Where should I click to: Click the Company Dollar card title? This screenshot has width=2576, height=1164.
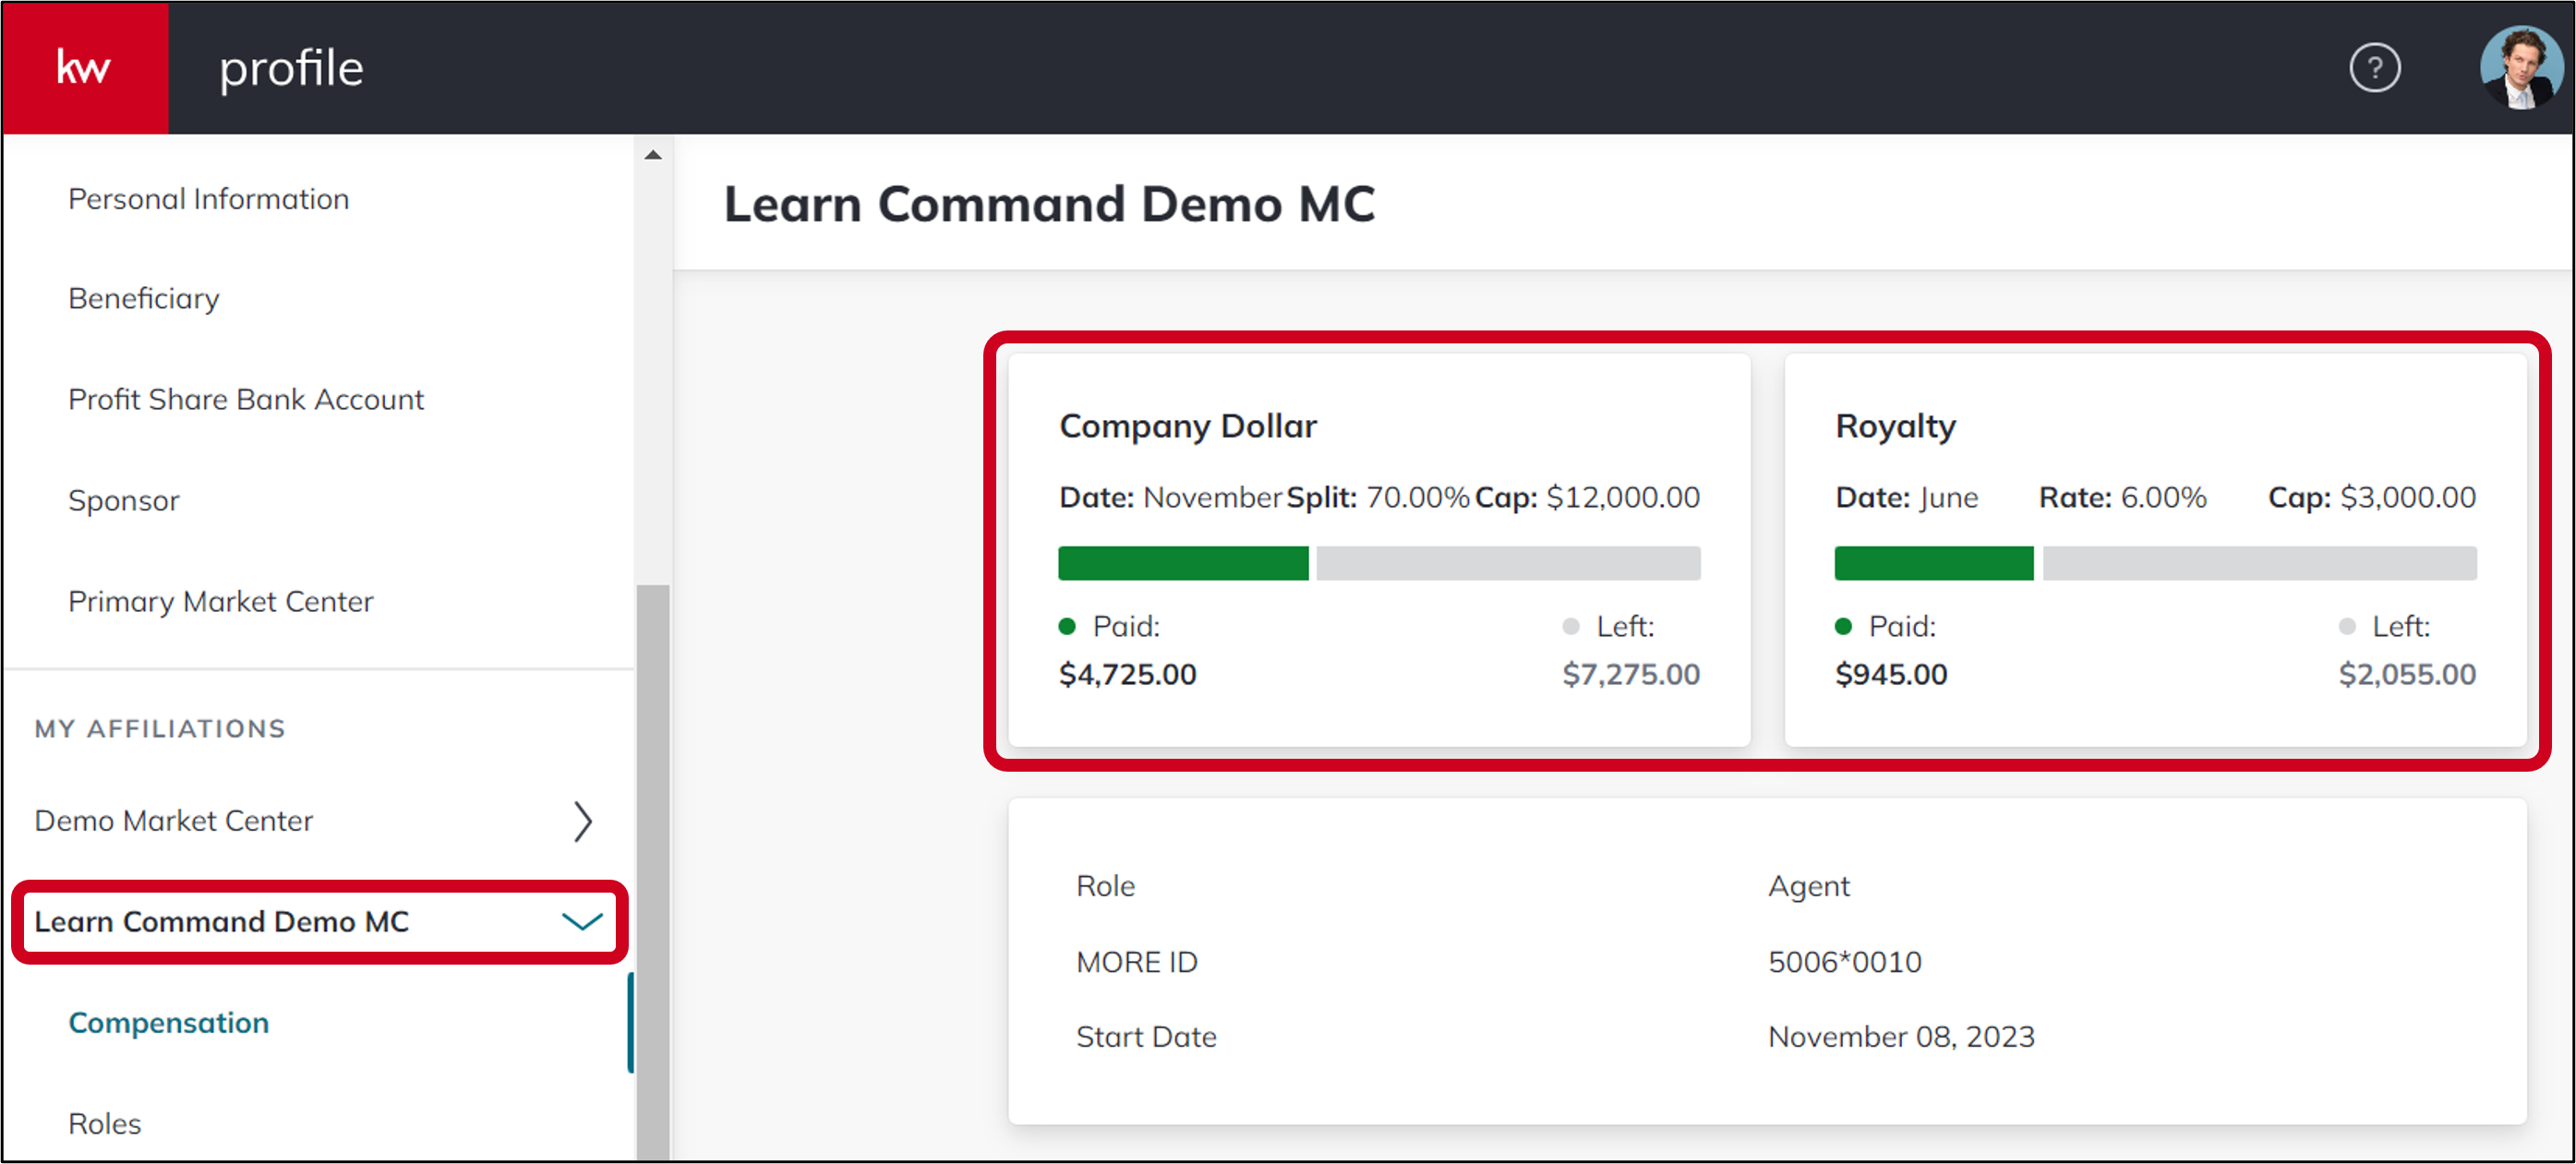[x=1188, y=426]
